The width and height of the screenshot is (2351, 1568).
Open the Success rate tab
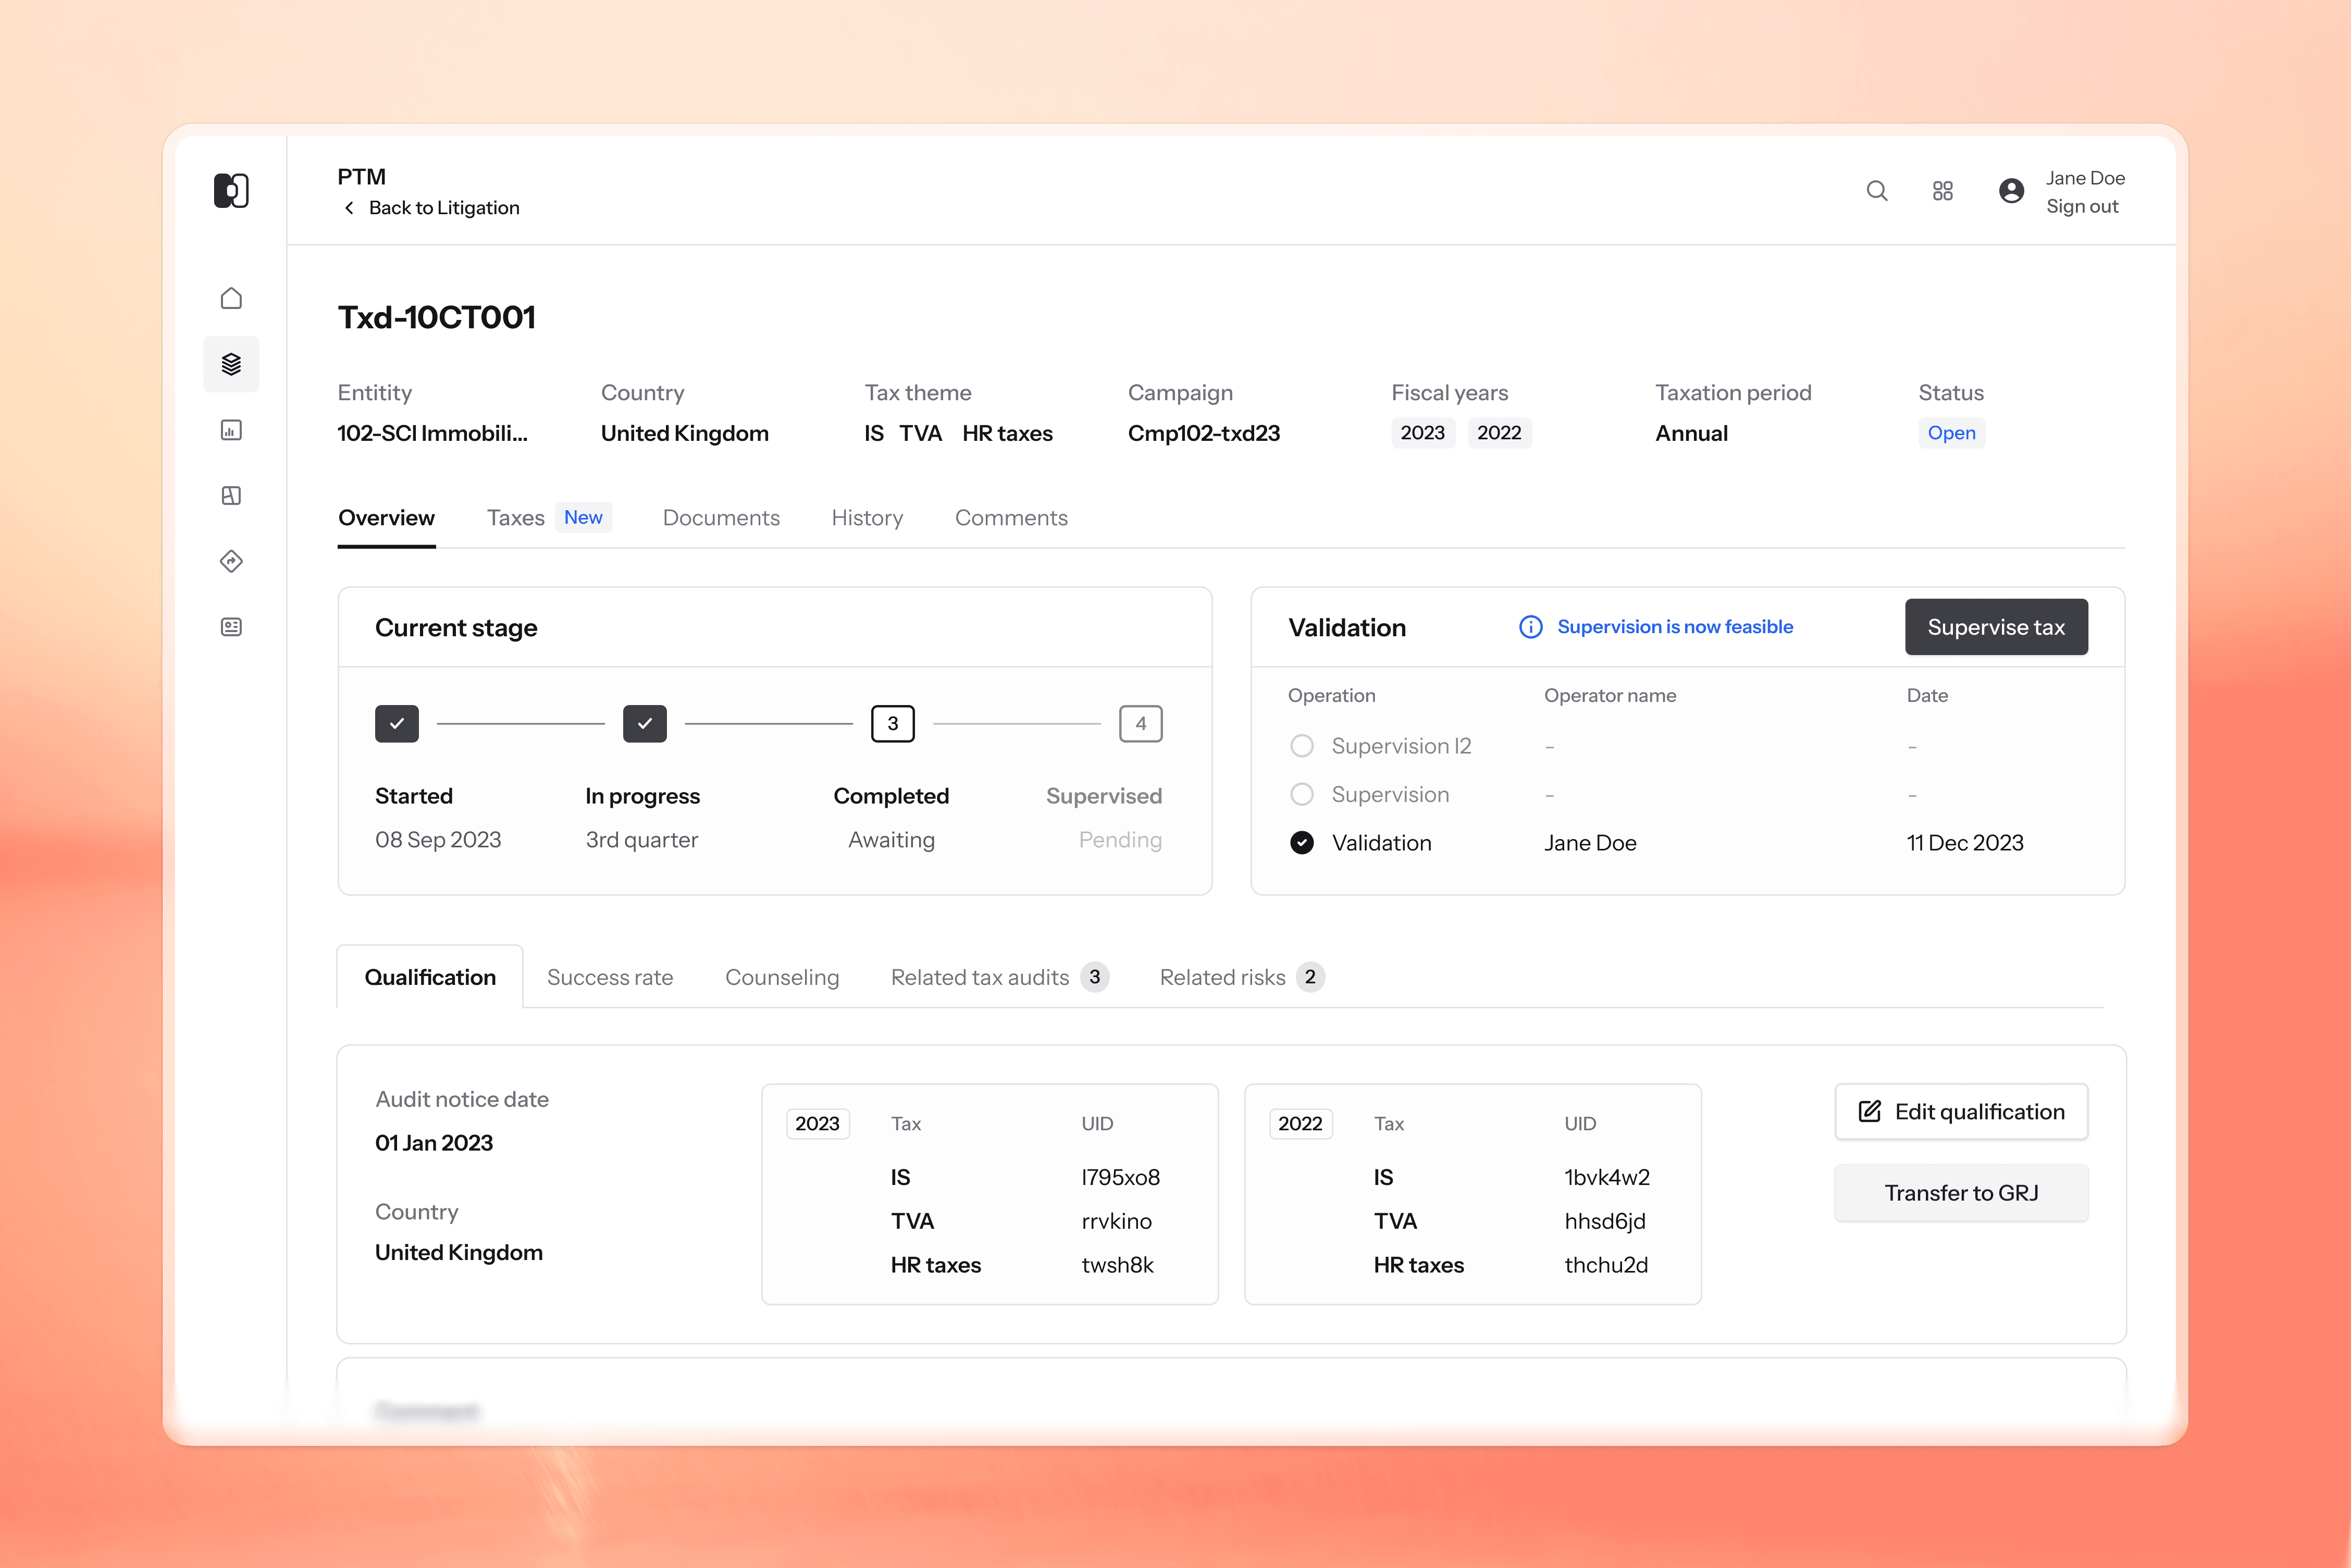[610, 977]
